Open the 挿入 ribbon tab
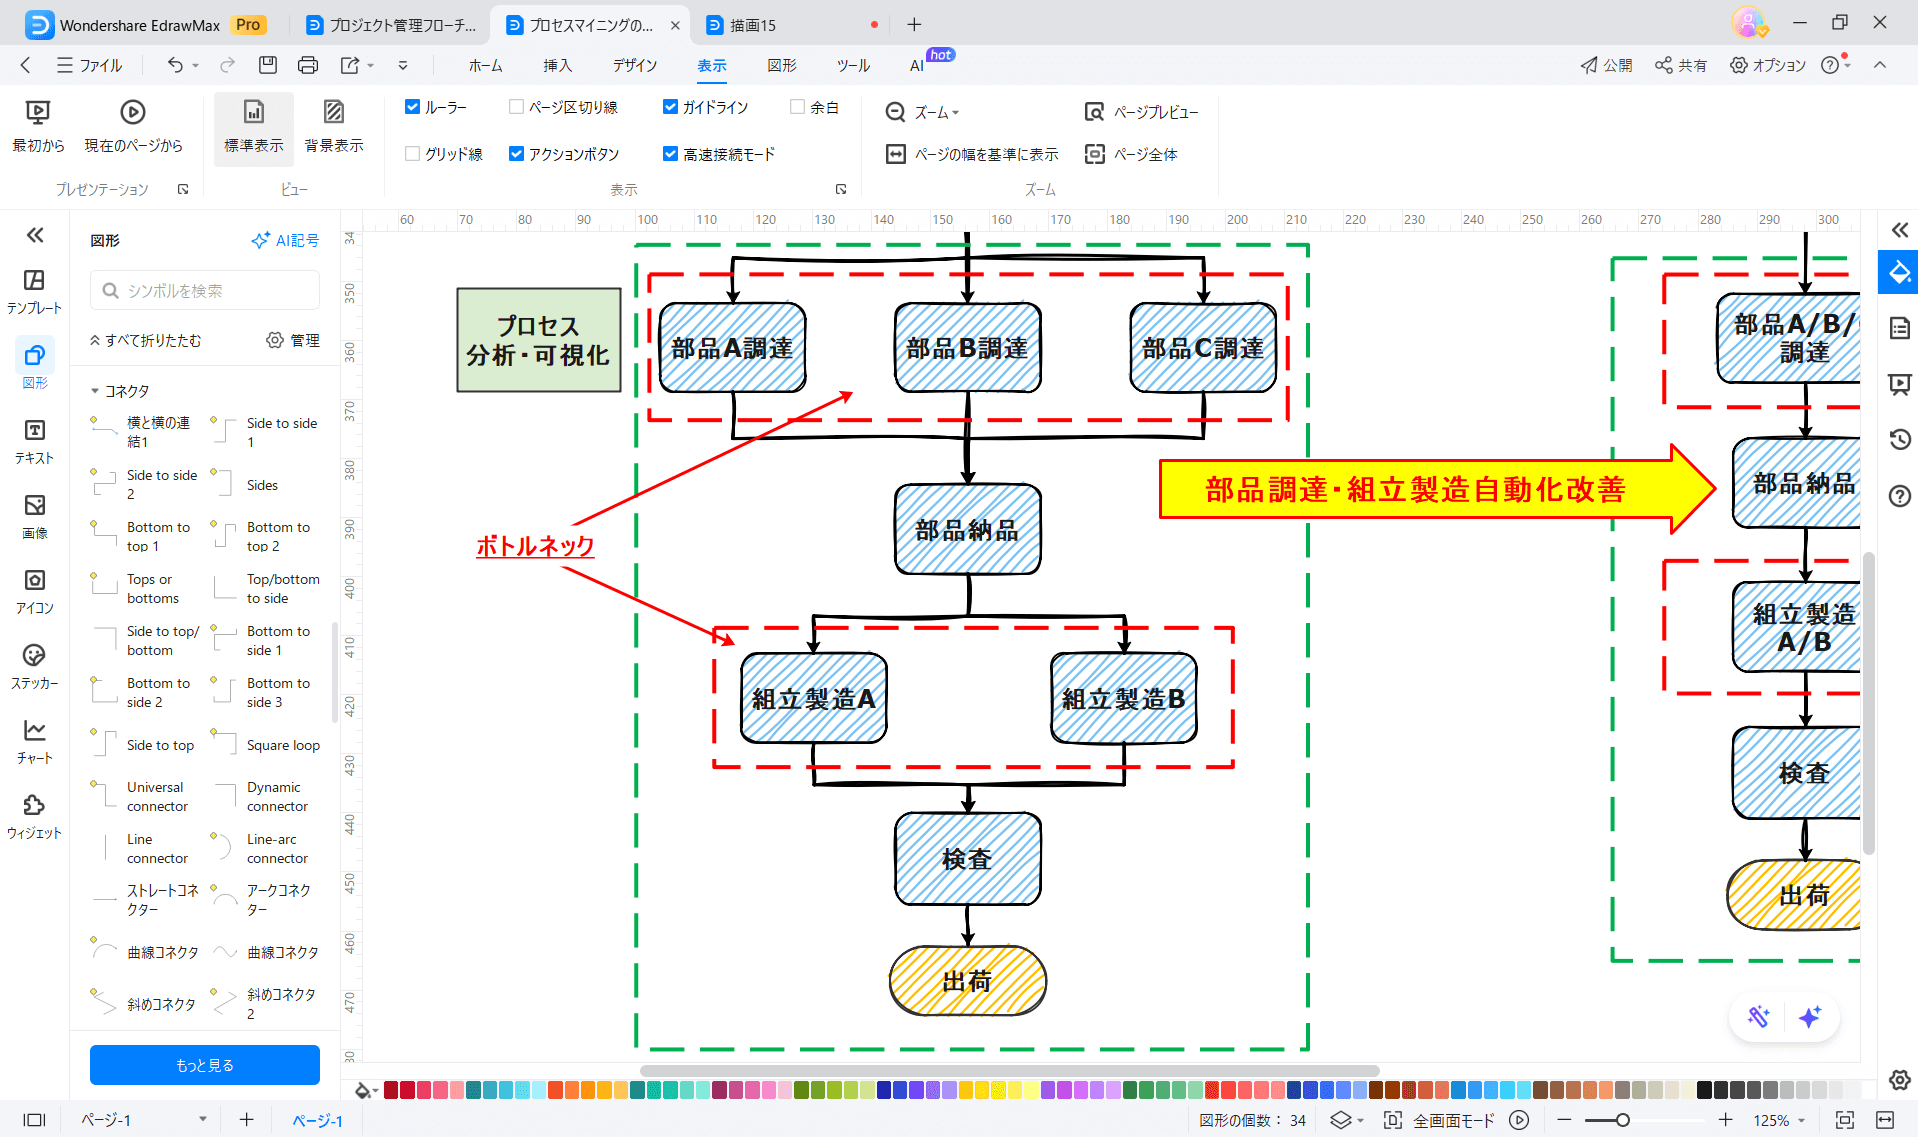This screenshot has height=1137, width=1918. point(558,65)
